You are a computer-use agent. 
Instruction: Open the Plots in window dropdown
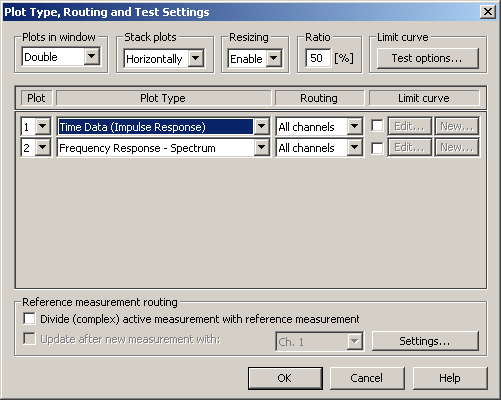91,56
